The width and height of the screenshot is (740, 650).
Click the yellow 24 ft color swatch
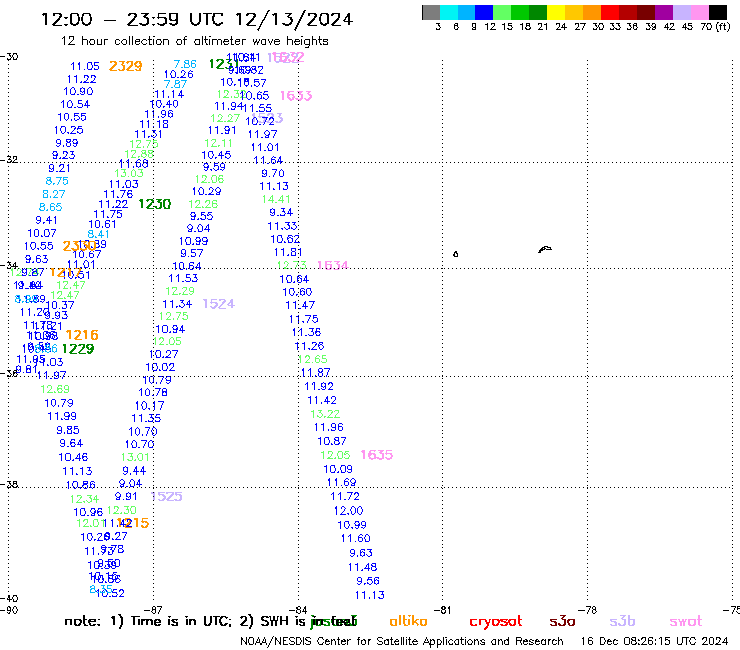click(x=556, y=12)
